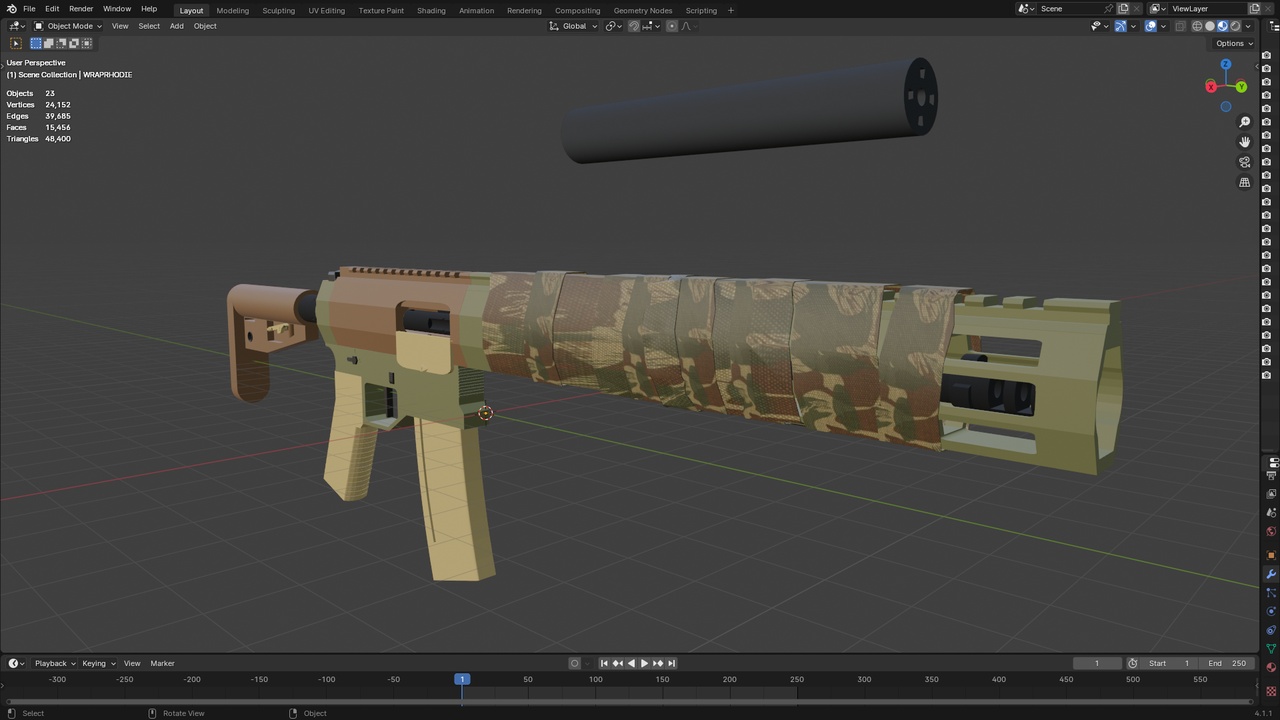Open the Scene properties tab
Screen dimensions: 1280x720
[1272, 512]
